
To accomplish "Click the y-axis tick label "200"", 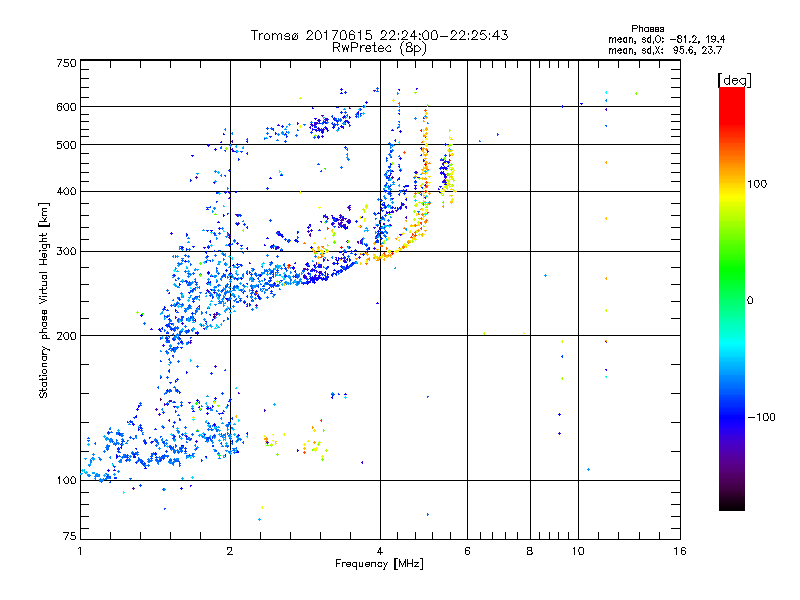I will (x=66, y=336).
